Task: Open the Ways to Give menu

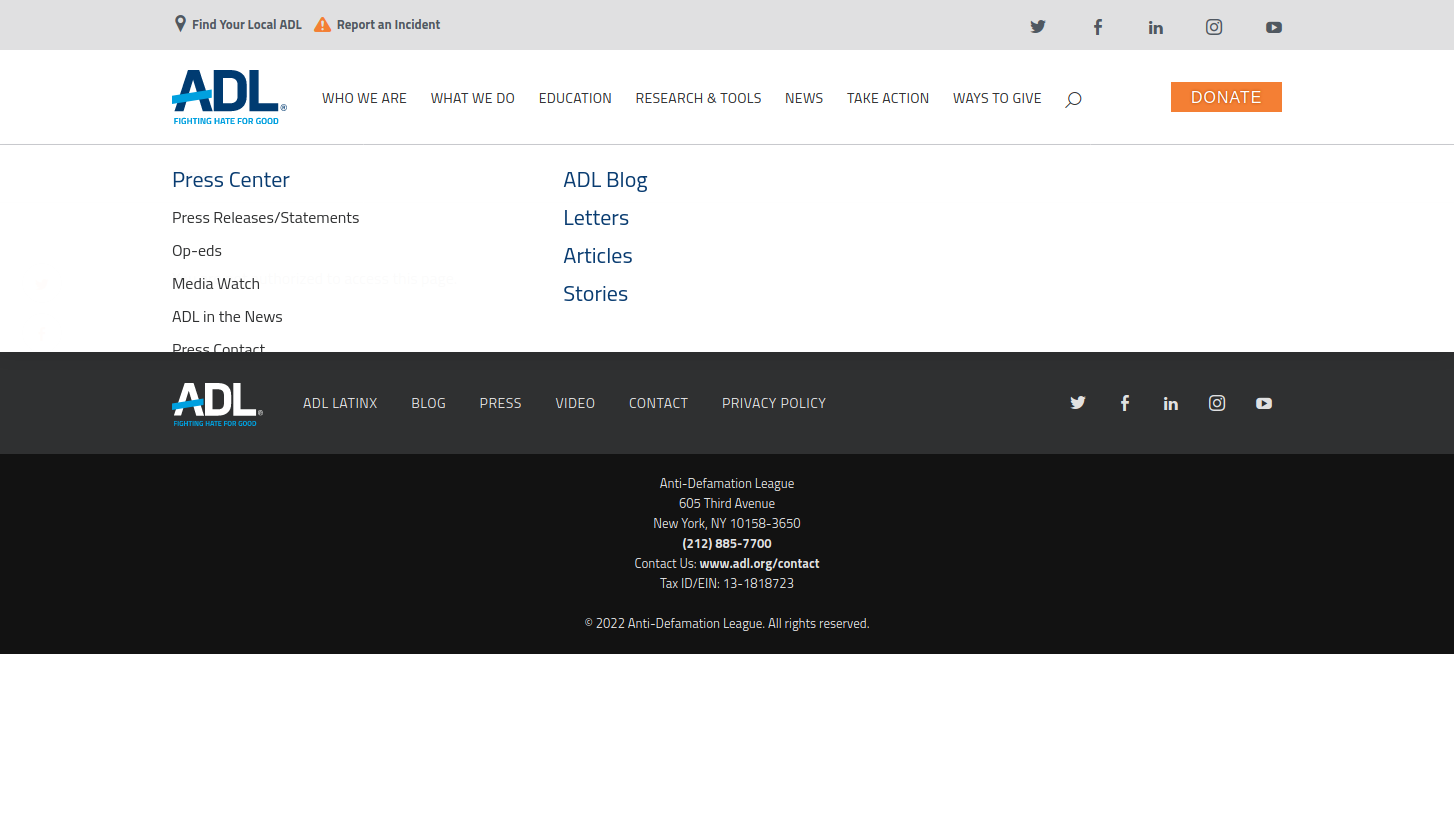Action: coord(997,98)
